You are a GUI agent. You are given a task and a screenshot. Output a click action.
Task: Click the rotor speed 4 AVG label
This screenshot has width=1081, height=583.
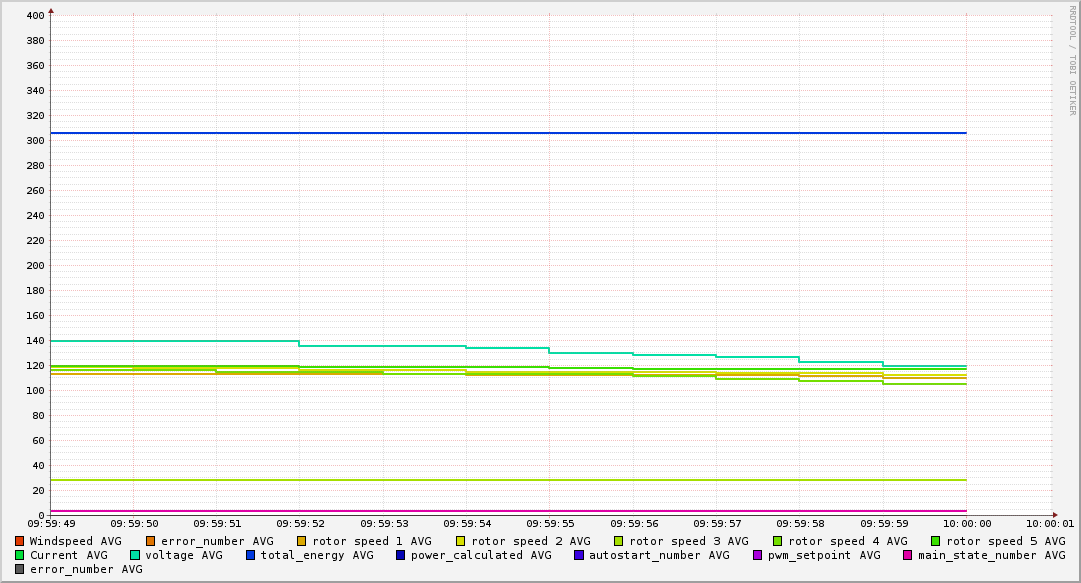coord(847,541)
